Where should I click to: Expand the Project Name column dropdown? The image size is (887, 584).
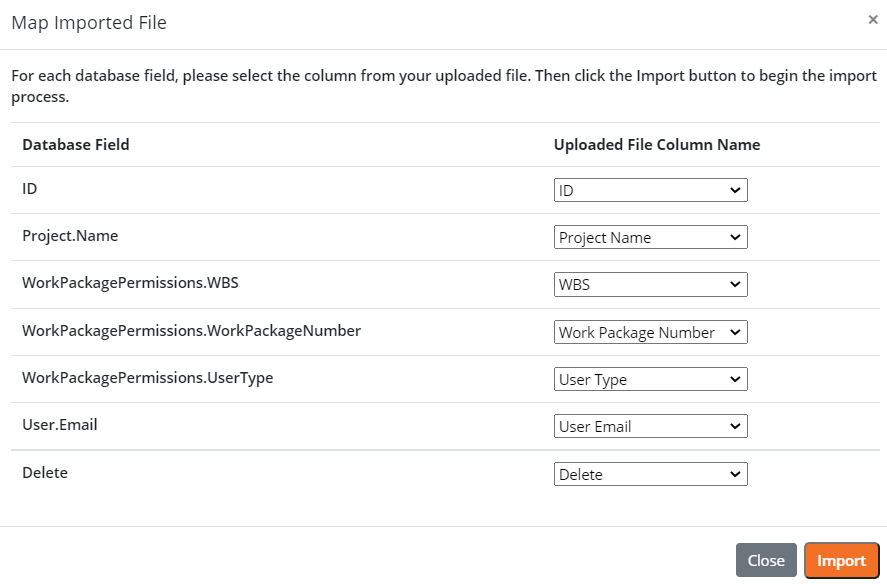650,238
